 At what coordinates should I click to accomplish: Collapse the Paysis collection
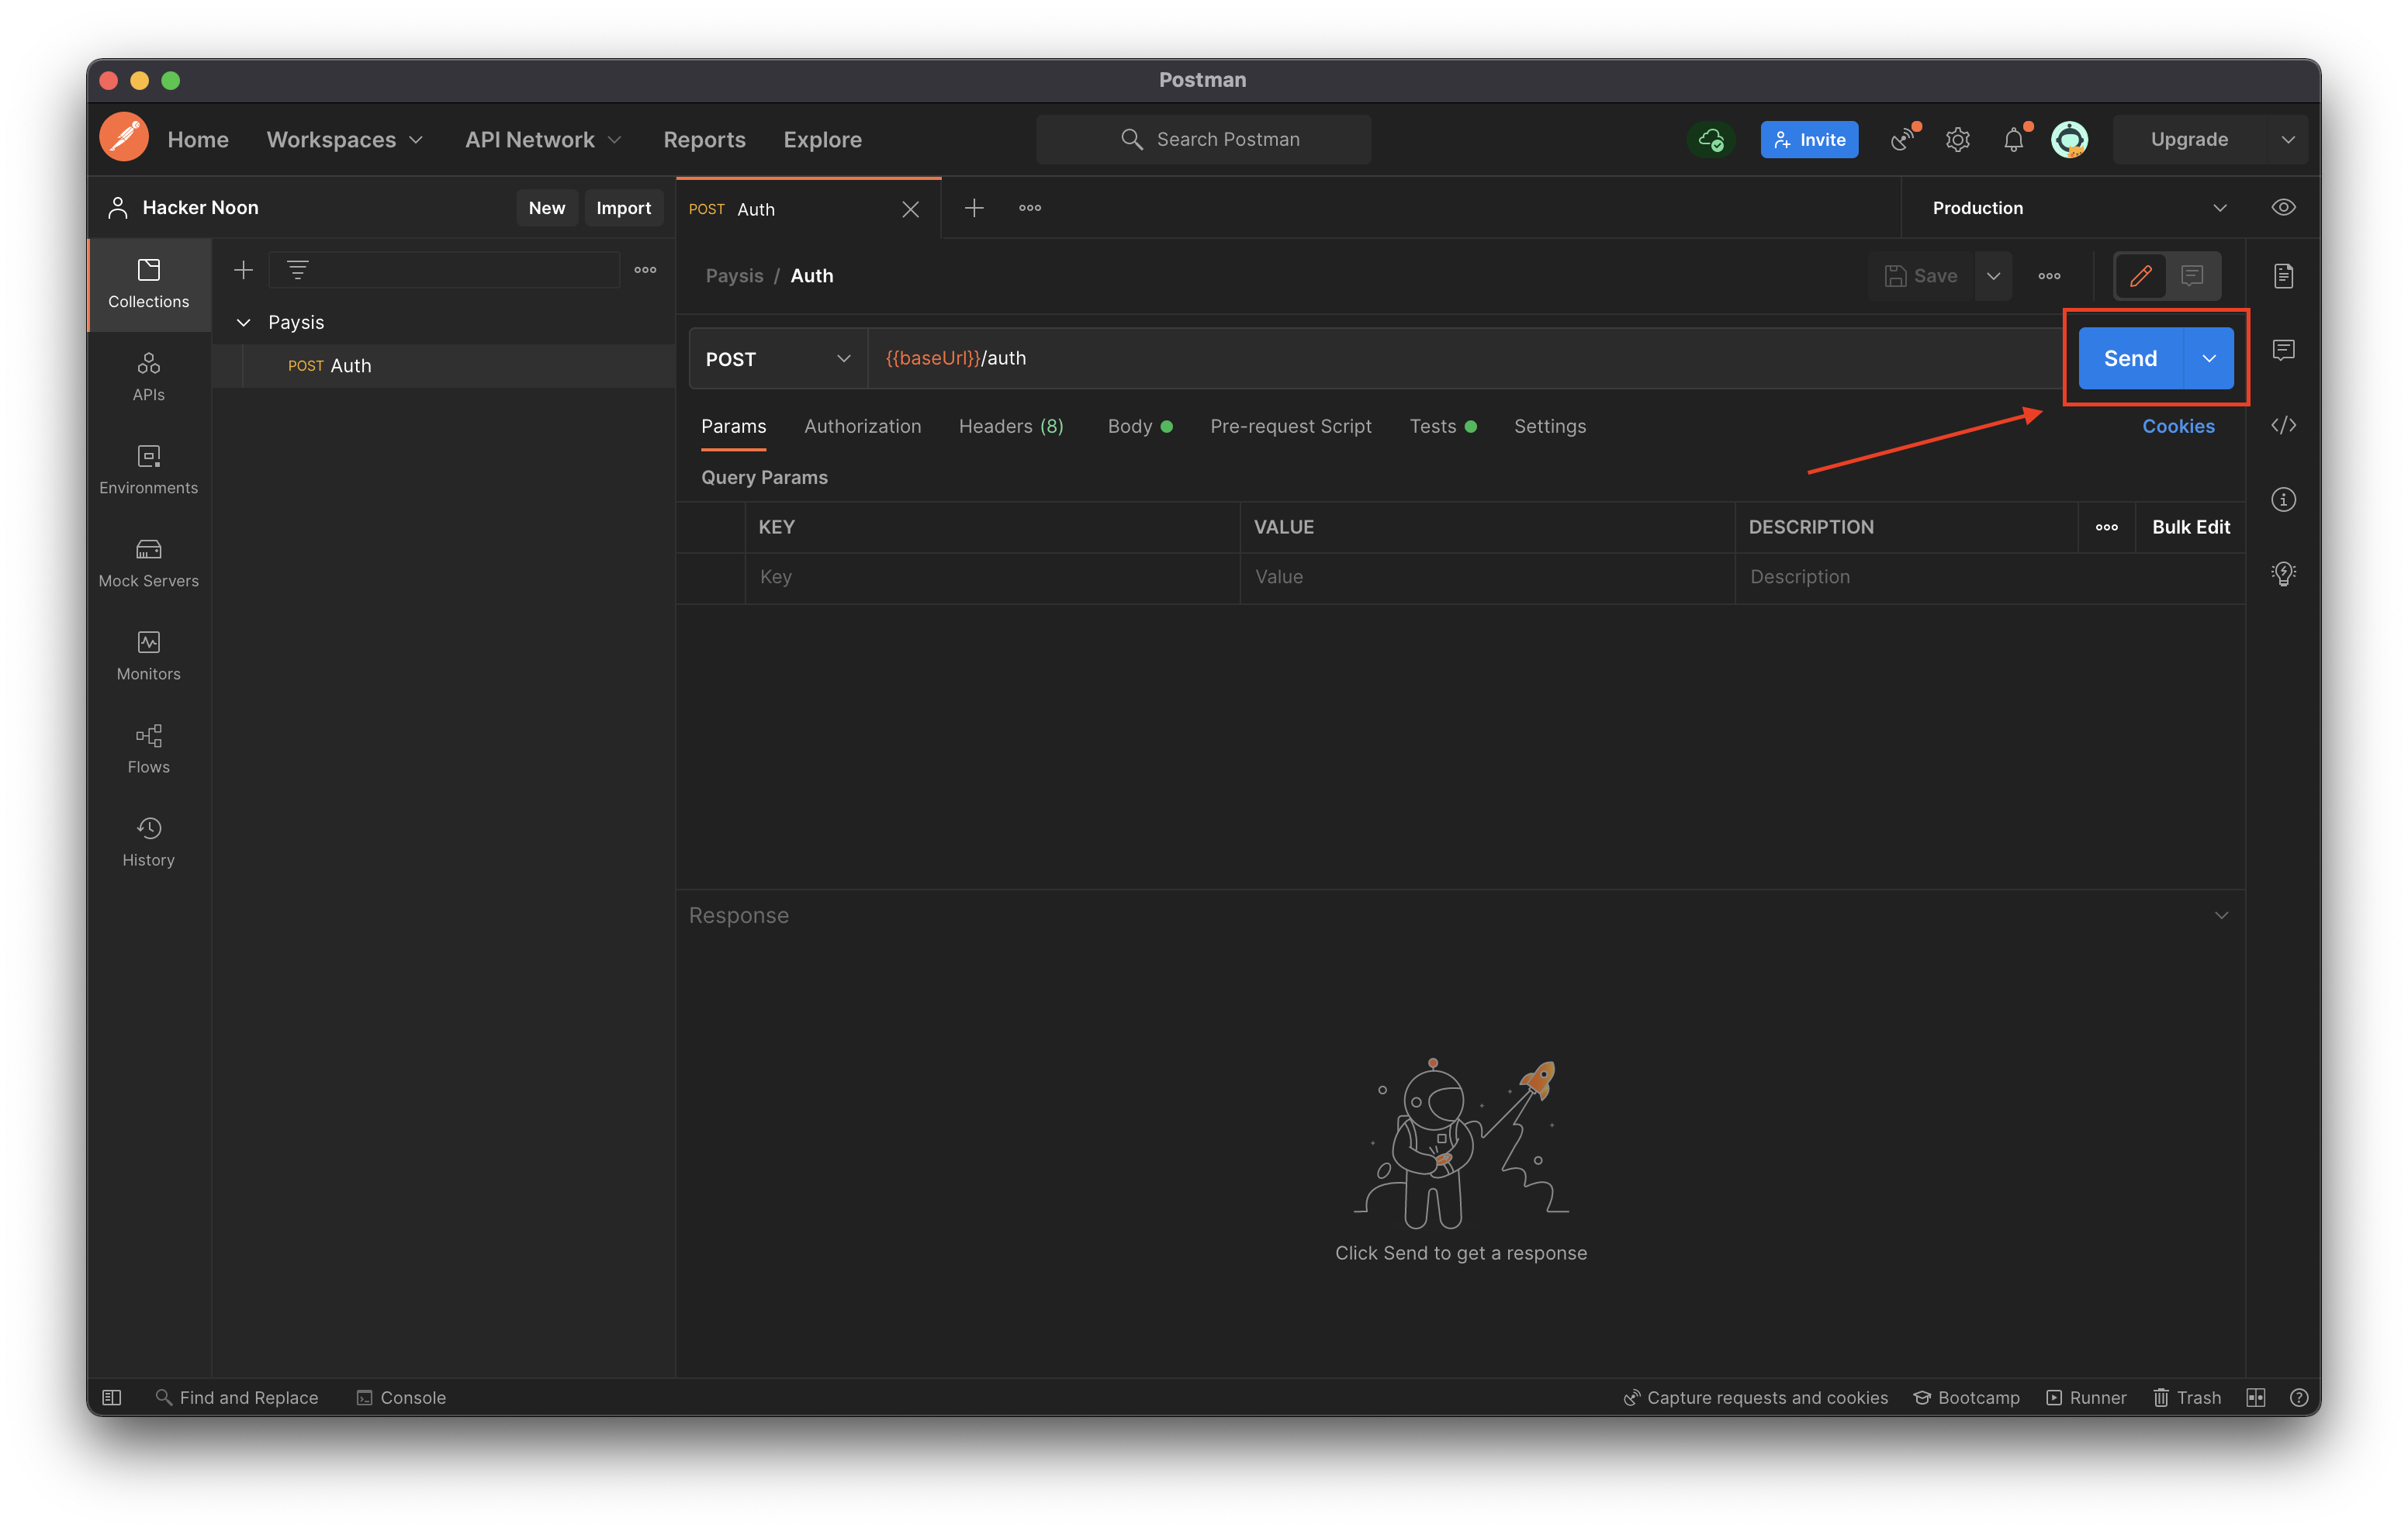pos(243,322)
